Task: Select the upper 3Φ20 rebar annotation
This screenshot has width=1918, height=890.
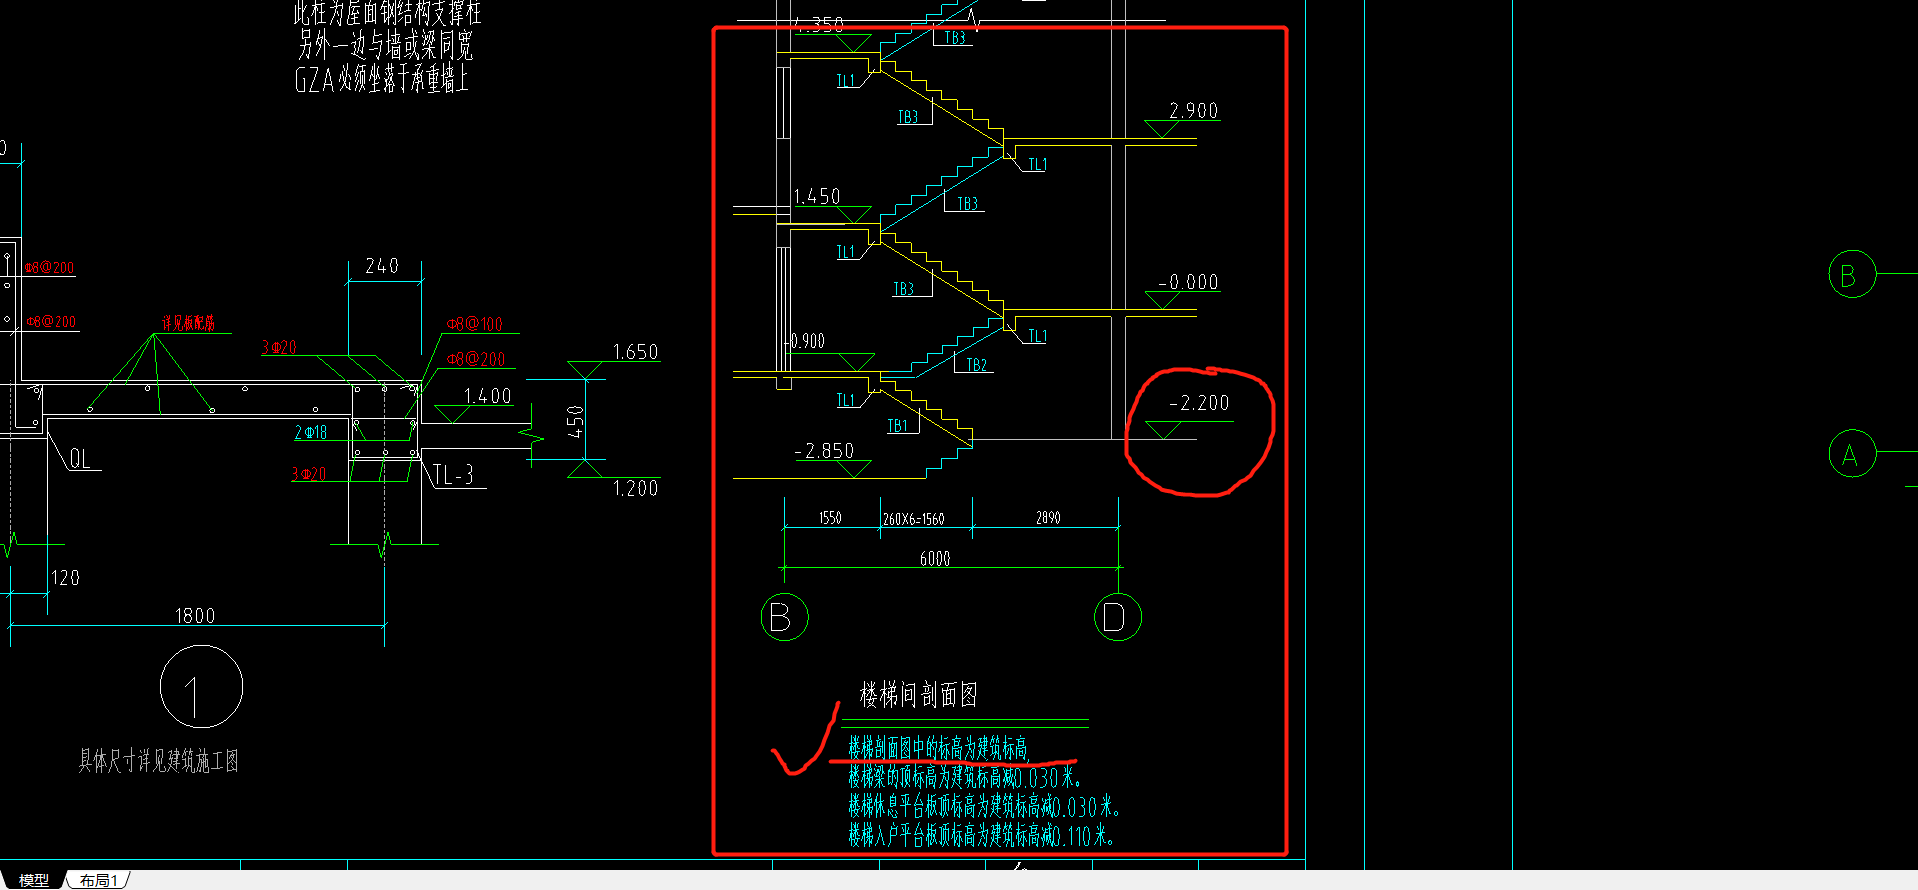Action: coord(279,347)
